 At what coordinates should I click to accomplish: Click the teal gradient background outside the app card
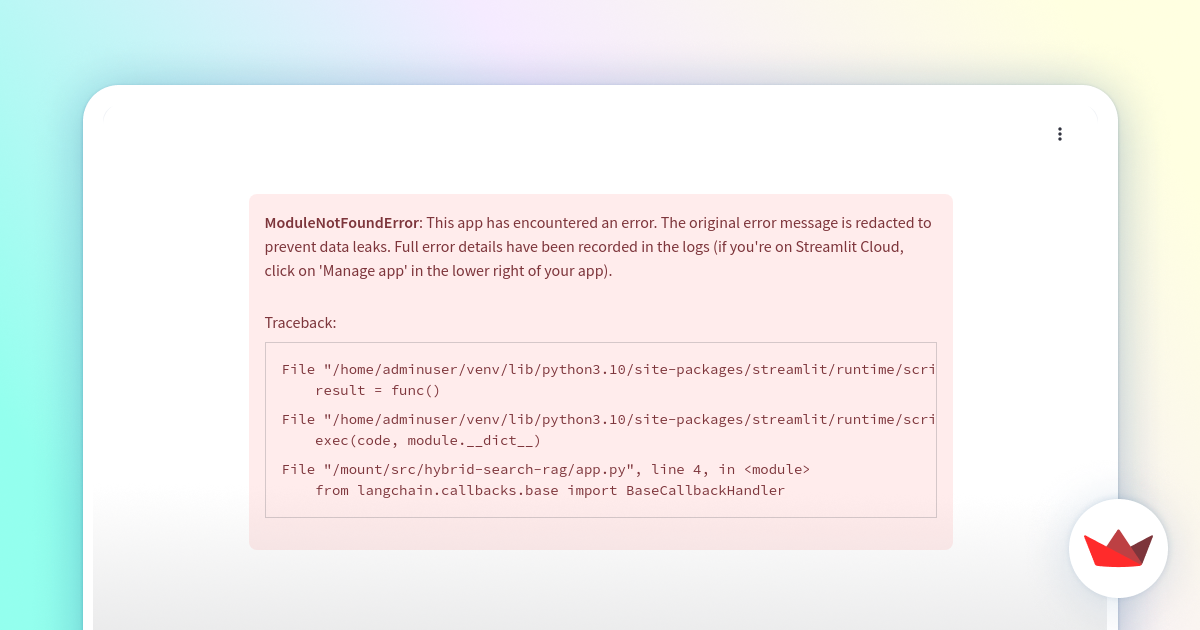pyautogui.click(x=40, y=350)
